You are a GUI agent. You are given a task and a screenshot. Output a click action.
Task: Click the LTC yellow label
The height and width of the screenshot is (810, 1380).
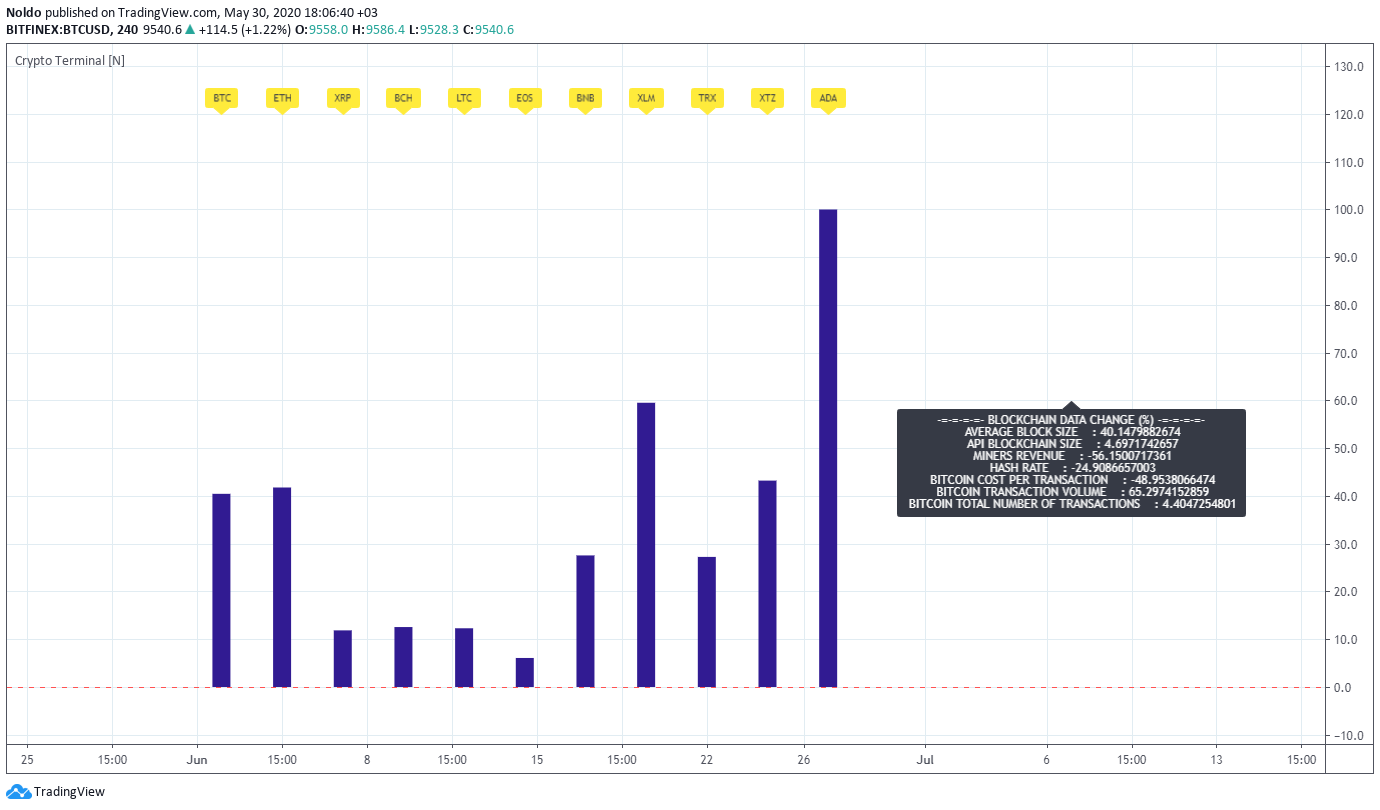tap(464, 98)
